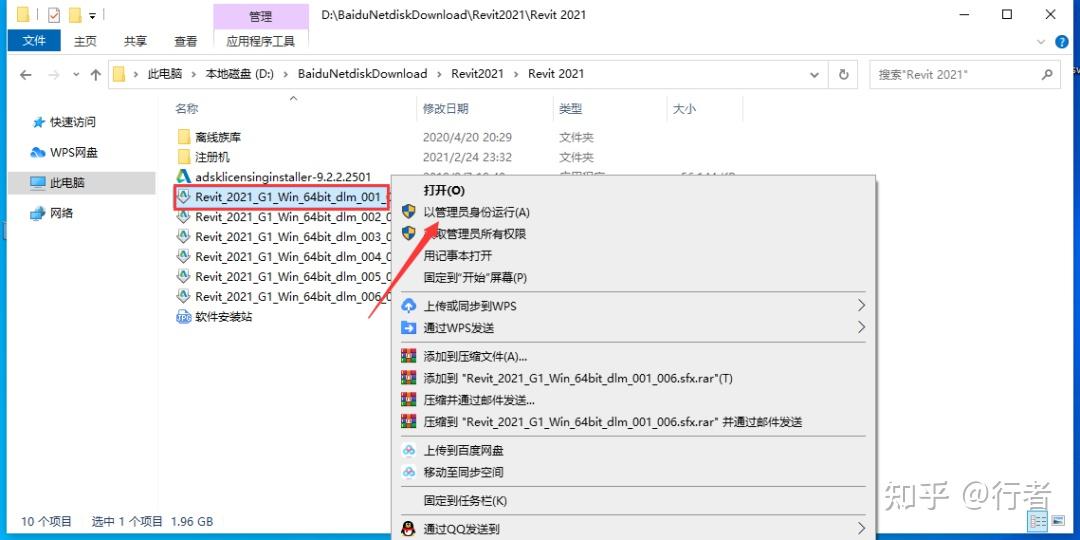This screenshot has width=1080, height=540.
Task: Click the Revit_2021_G1_Win_64bit_dlm_001 file icon
Action: pyautogui.click(x=183, y=197)
